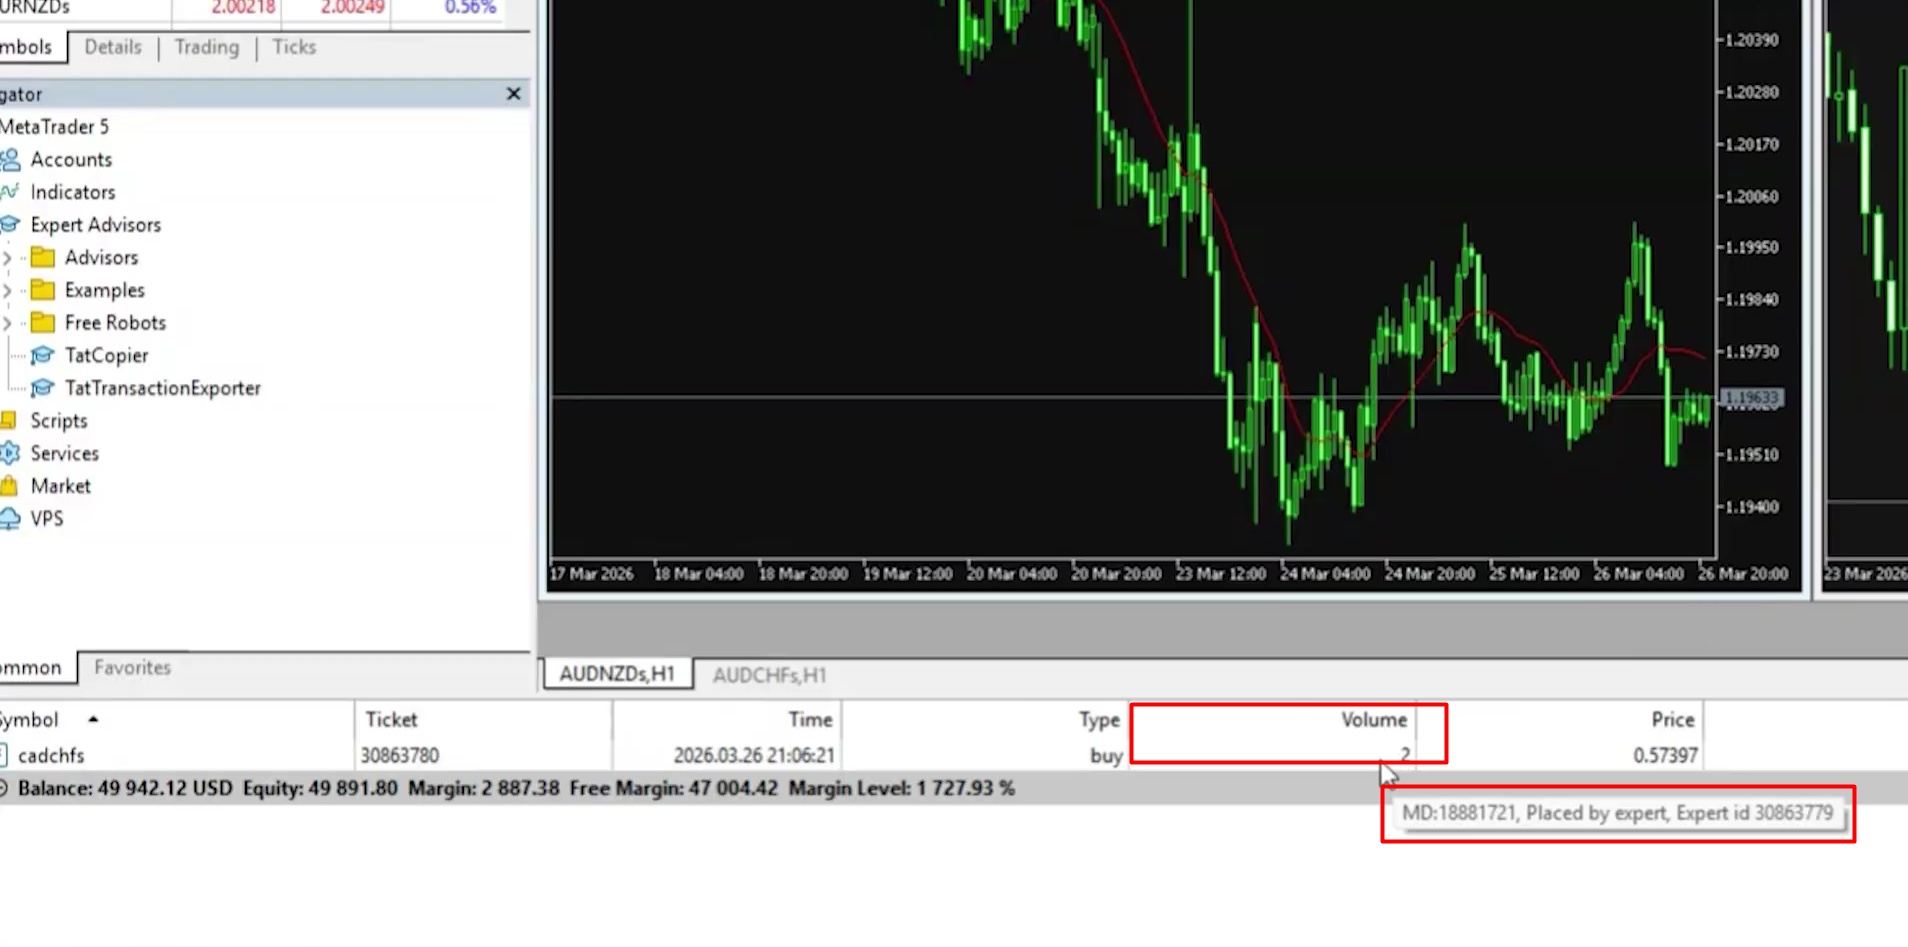Click the open time 2026.03.26 21:06:21
Screen dimensions: 1908x947
pos(754,756)
